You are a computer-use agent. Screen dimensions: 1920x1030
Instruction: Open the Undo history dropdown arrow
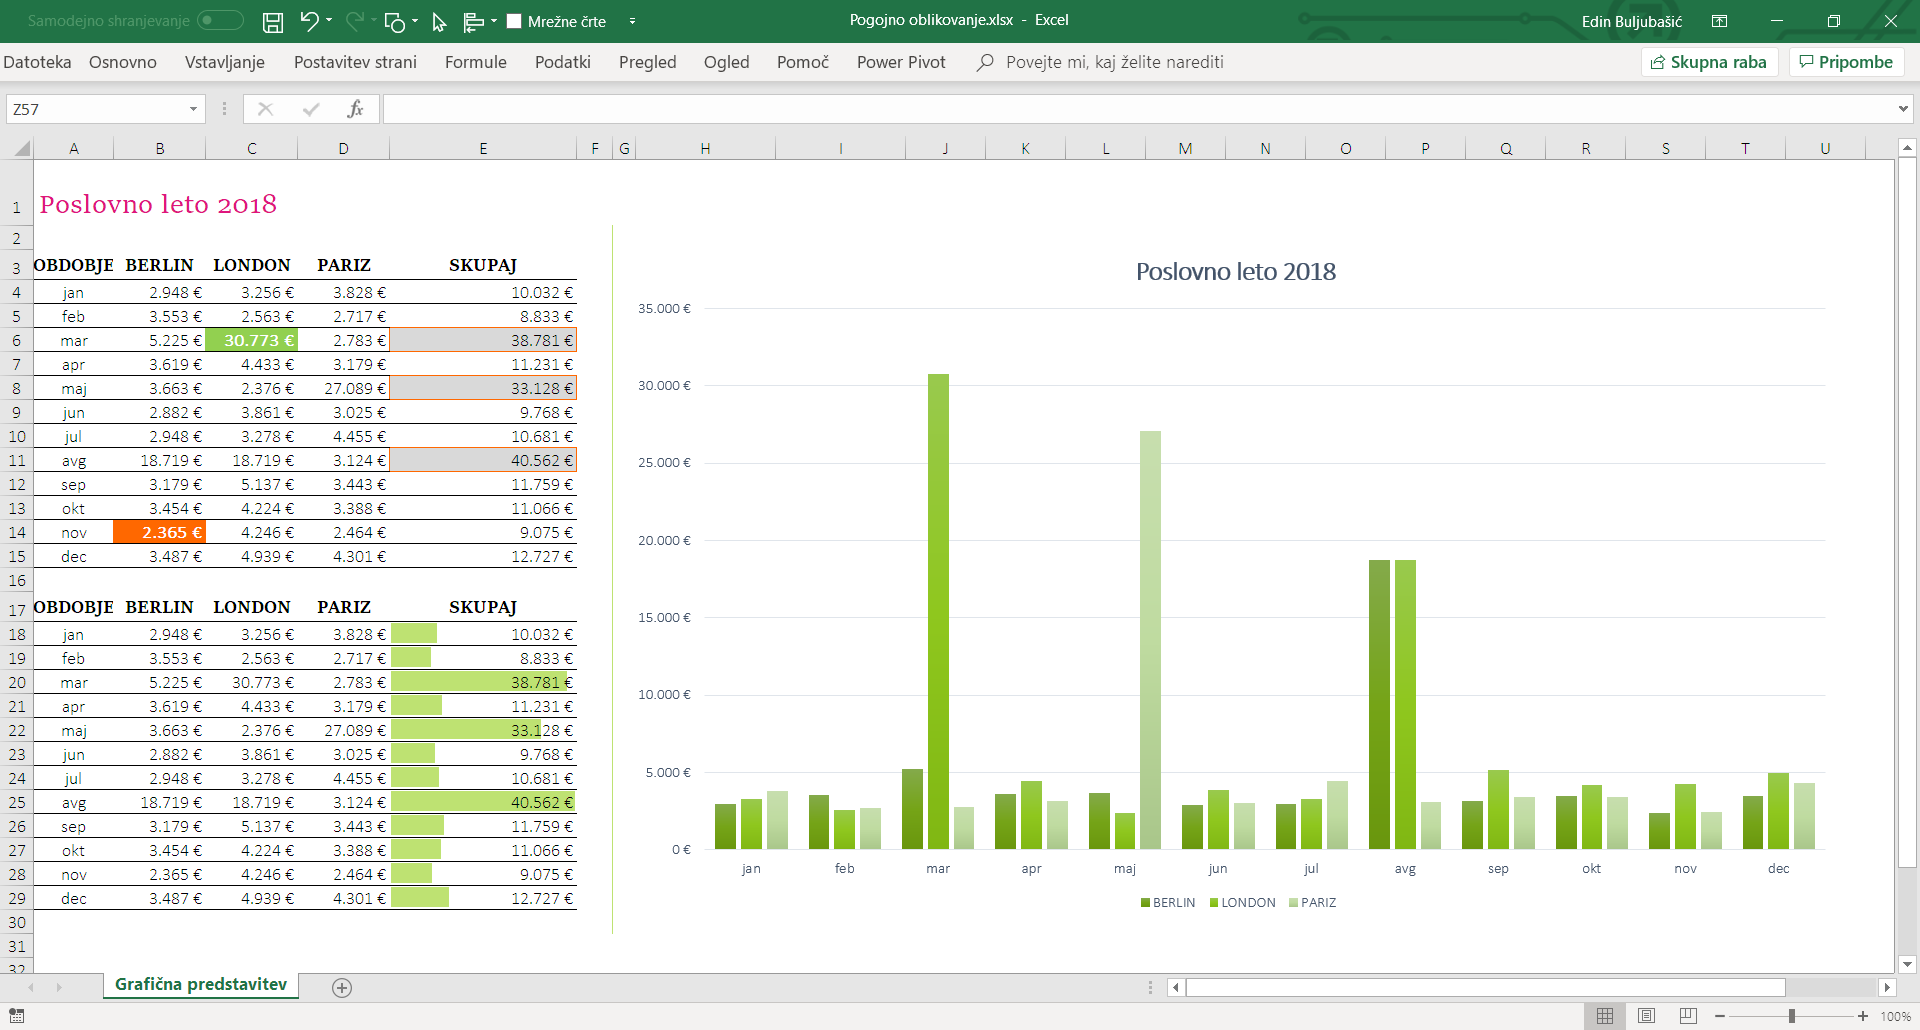click(x=329, y=21)
